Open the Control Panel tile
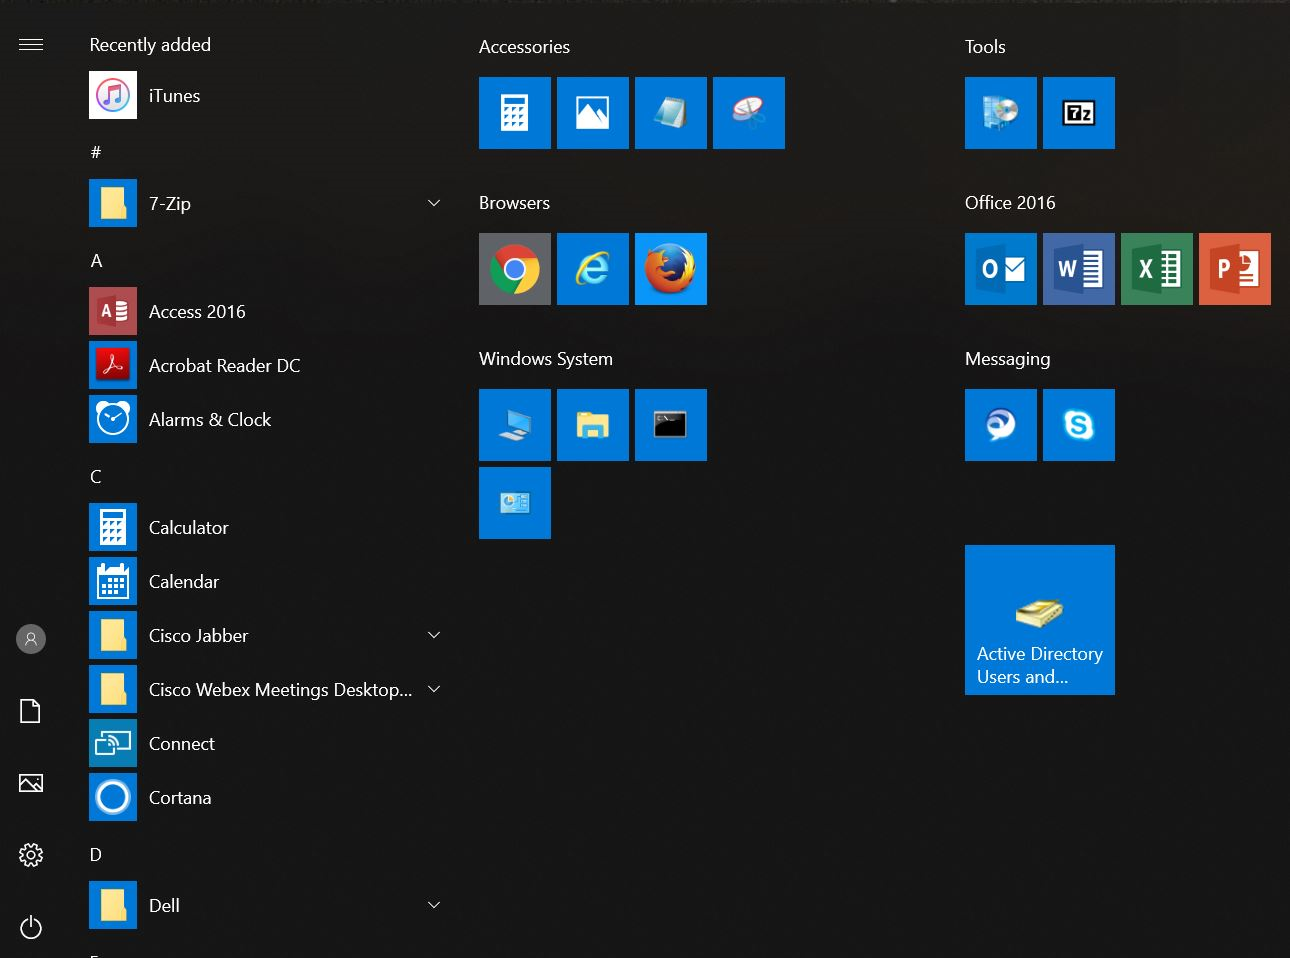The image size is (1290, 958). click(515, 503)
